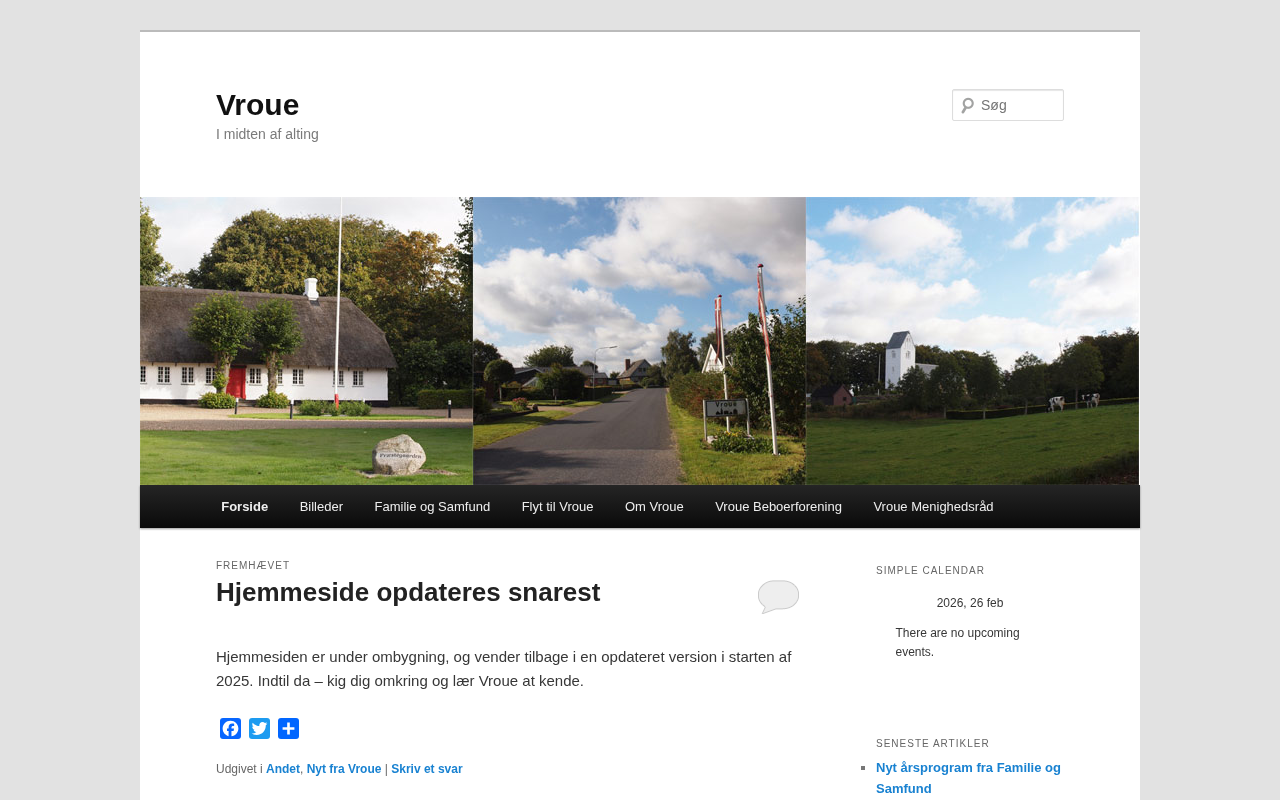The image size is (1280, 800).
Task: Click the calendar date 2026, 26 feb
Action: [970, 603]
